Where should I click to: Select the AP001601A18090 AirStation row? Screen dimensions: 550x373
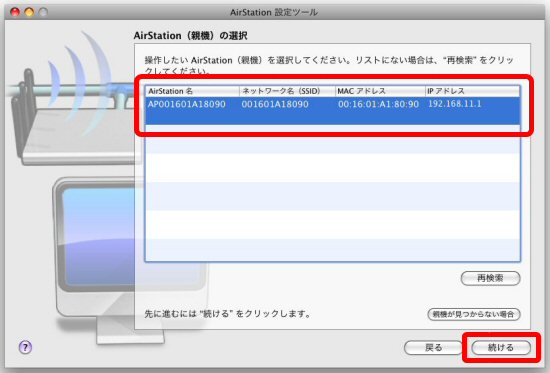tap(333, 111)
